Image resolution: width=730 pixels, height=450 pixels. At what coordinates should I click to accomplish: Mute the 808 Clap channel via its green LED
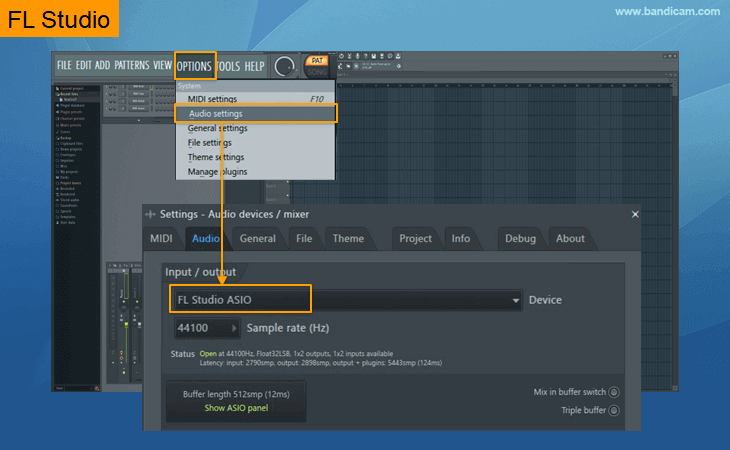coord(106,94)
